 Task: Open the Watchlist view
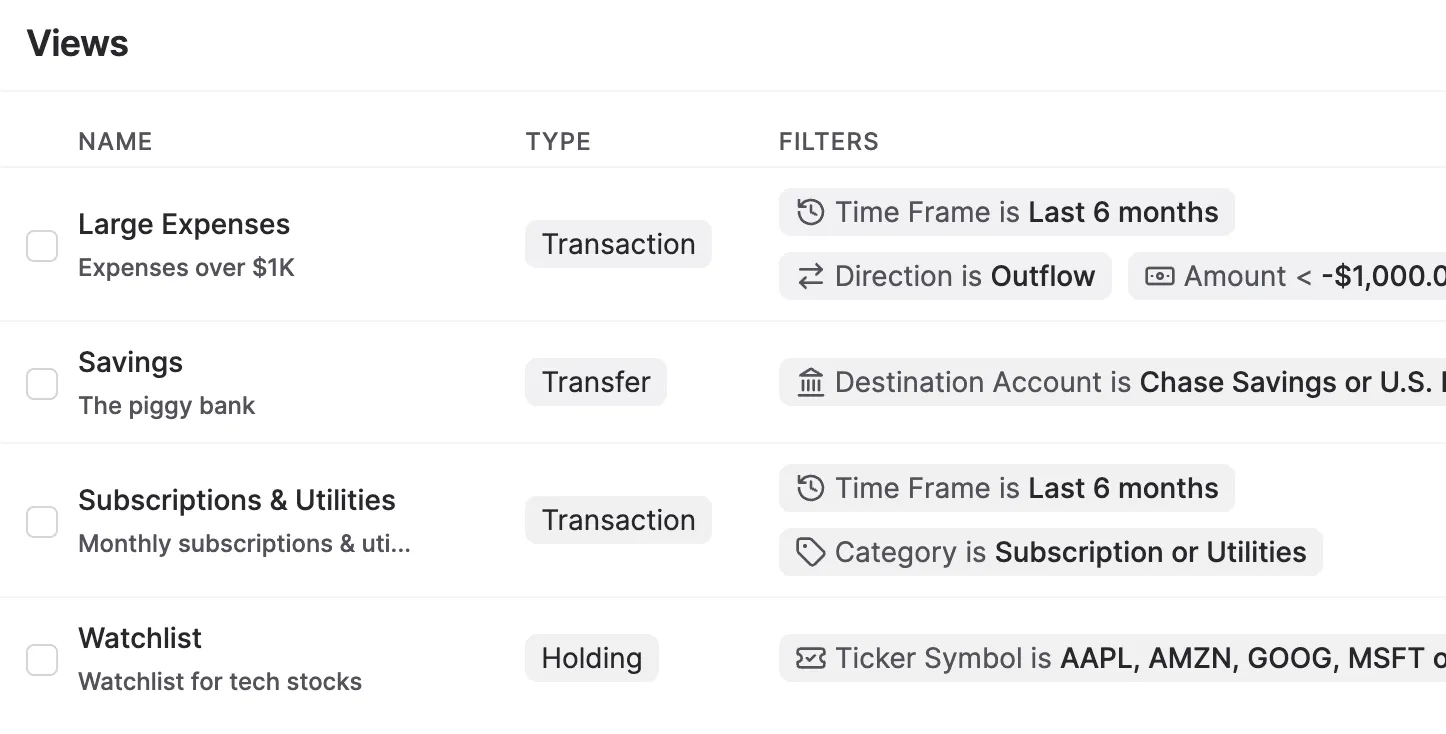point(139,638)
